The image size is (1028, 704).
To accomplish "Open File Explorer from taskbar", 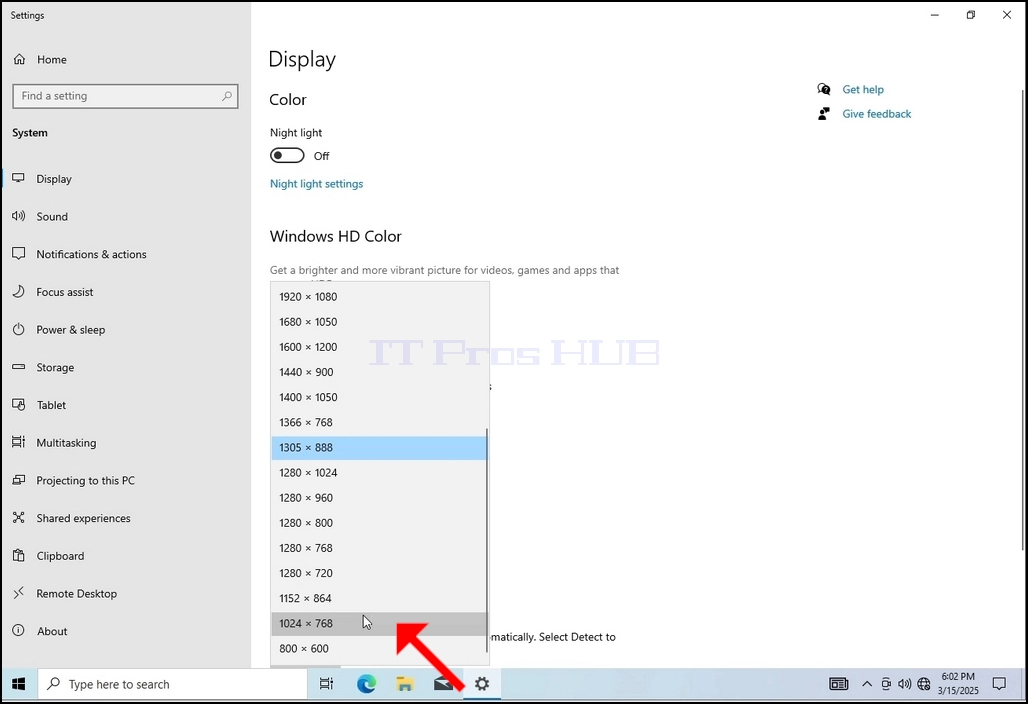I will coord(405,684).
